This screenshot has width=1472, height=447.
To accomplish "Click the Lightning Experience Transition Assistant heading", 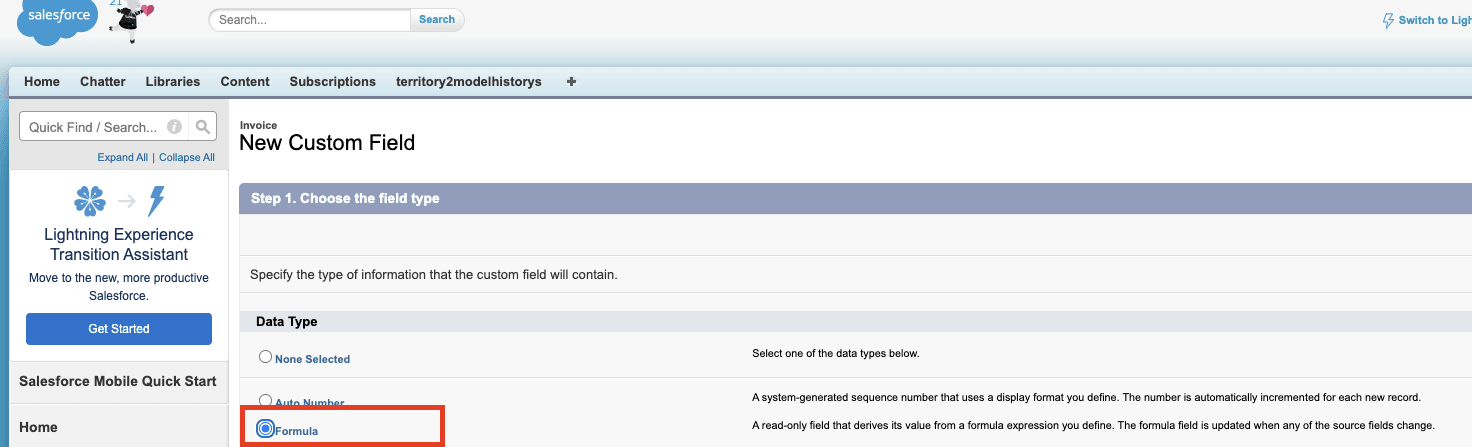I will [x=119, y=244].
